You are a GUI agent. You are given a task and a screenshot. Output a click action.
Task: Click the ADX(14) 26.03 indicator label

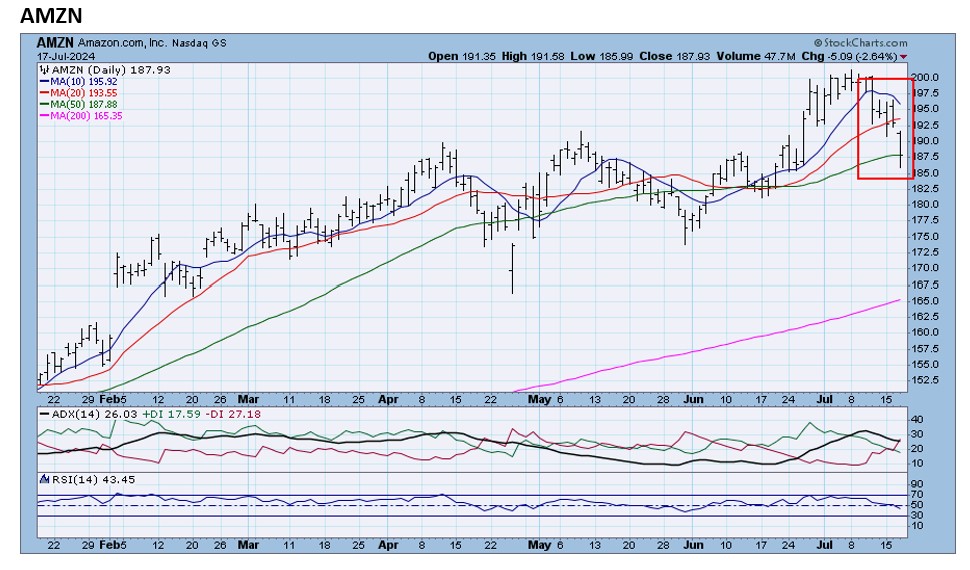pos(89,414)
